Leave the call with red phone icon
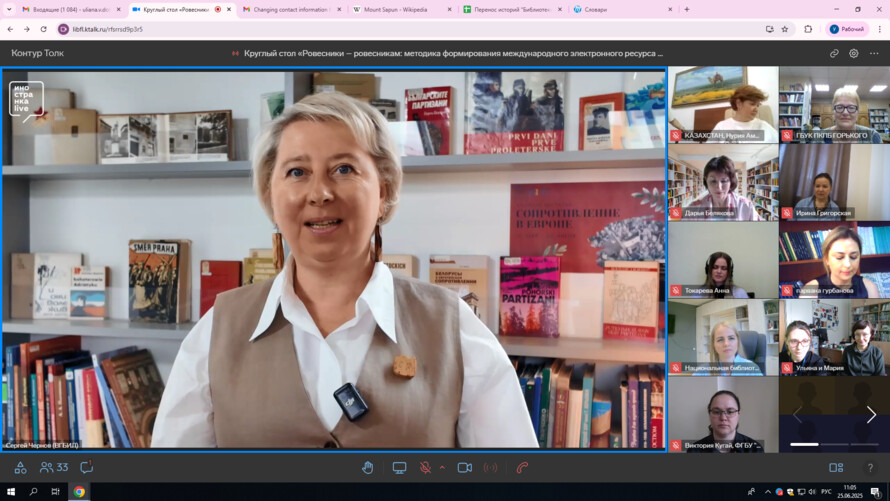Viewport: 890px width, 501px height. (522, 468)
